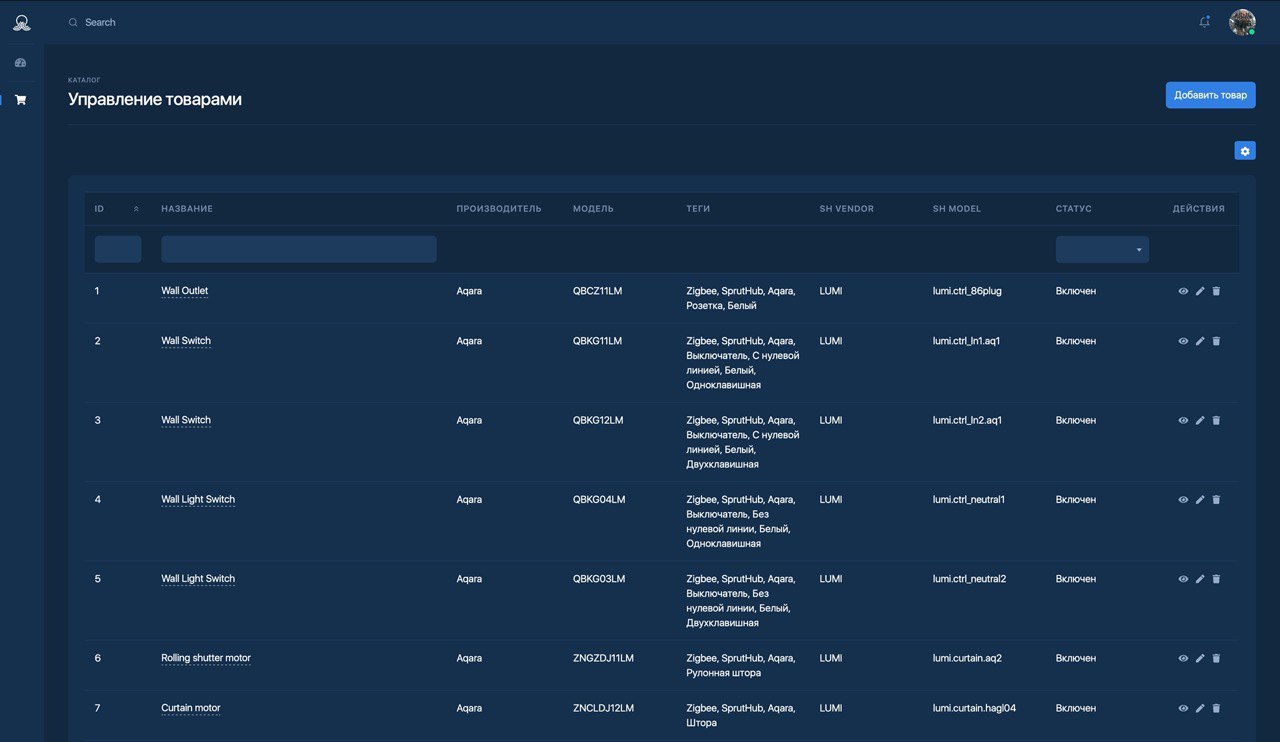Select the model cell ZNCLDJ12LM

coord(603,708)
